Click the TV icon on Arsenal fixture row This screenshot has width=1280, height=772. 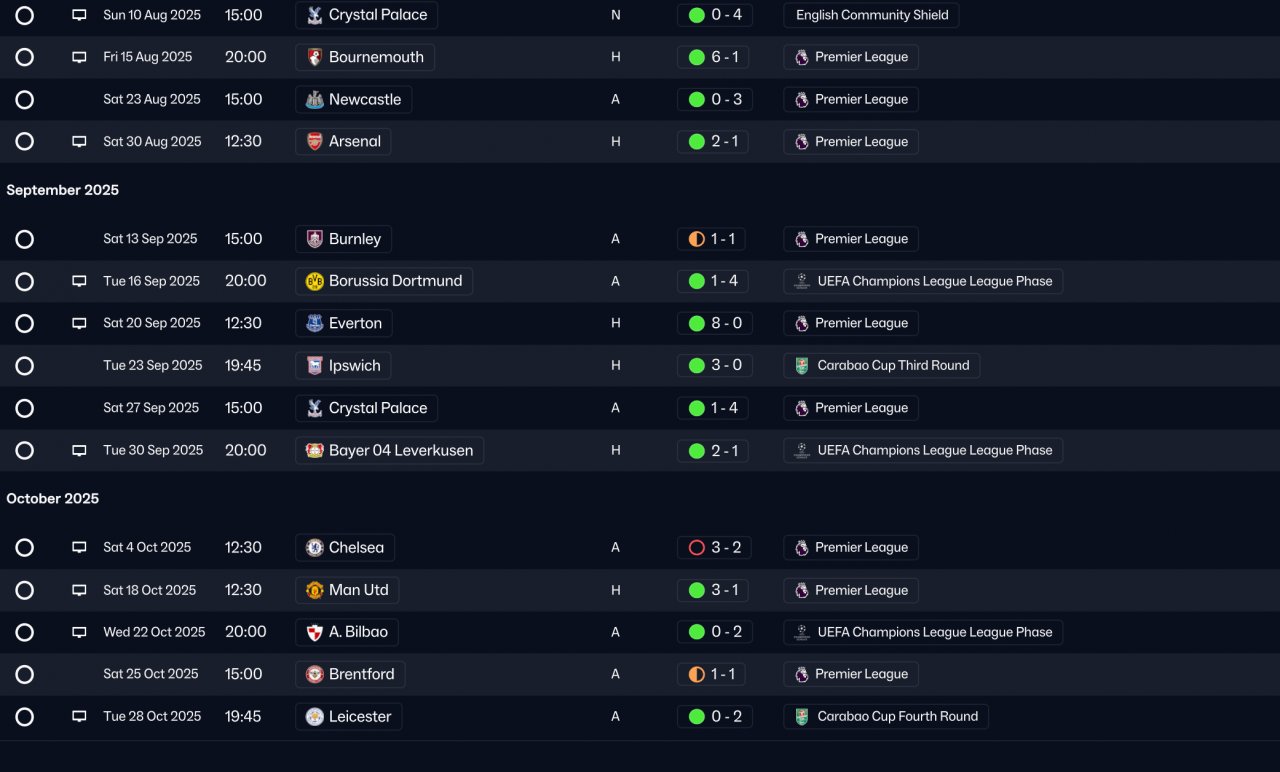(x=79, y=142)
